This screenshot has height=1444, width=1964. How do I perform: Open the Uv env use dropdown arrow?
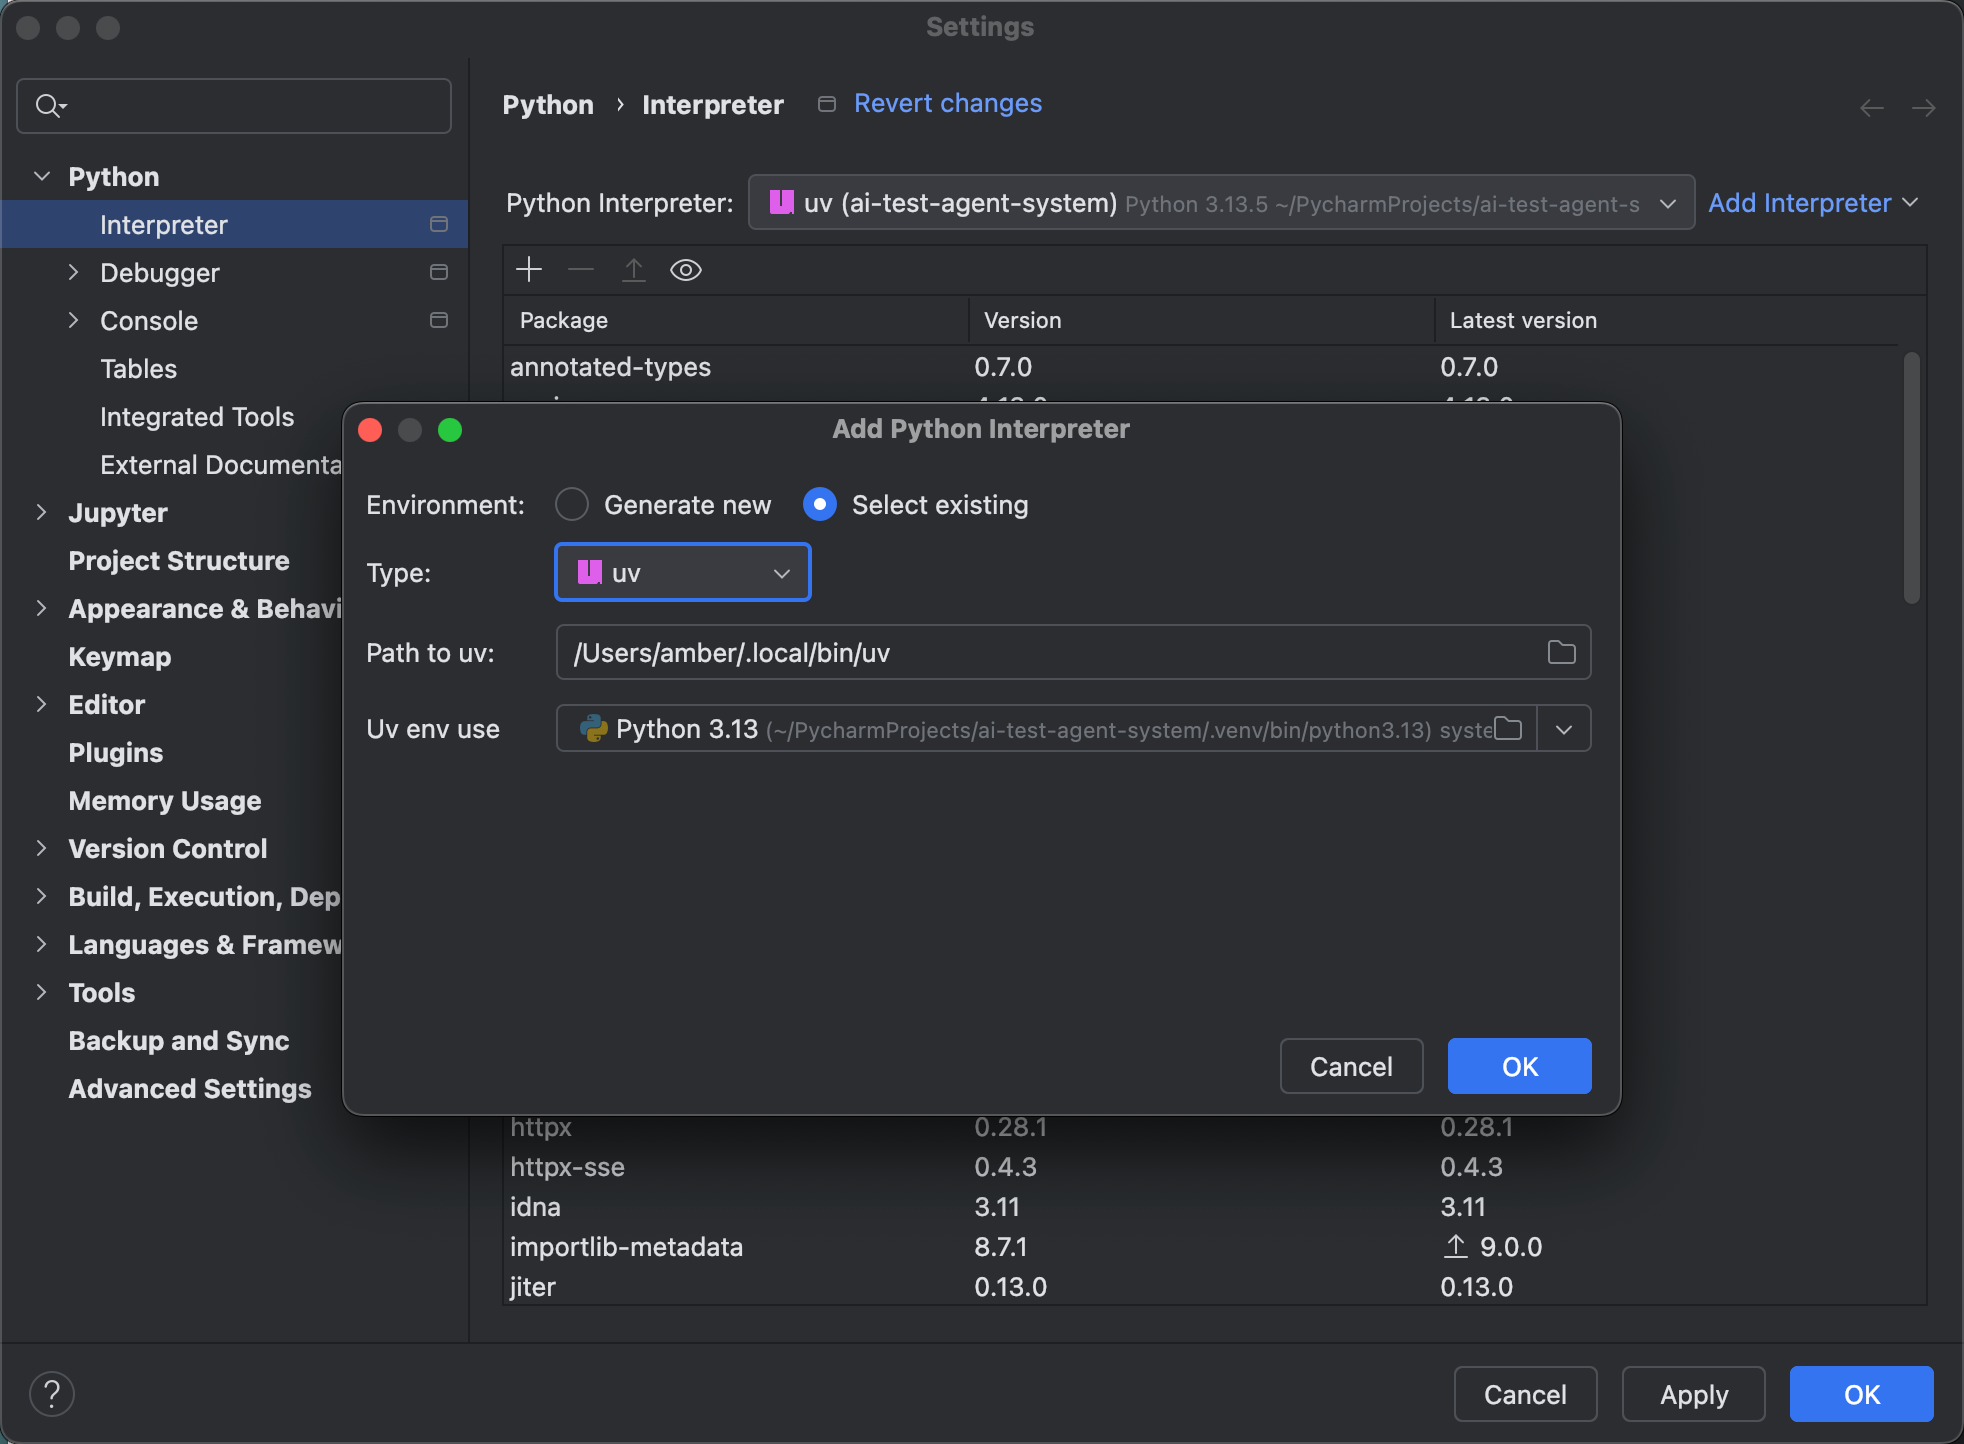click(1564, 729)
